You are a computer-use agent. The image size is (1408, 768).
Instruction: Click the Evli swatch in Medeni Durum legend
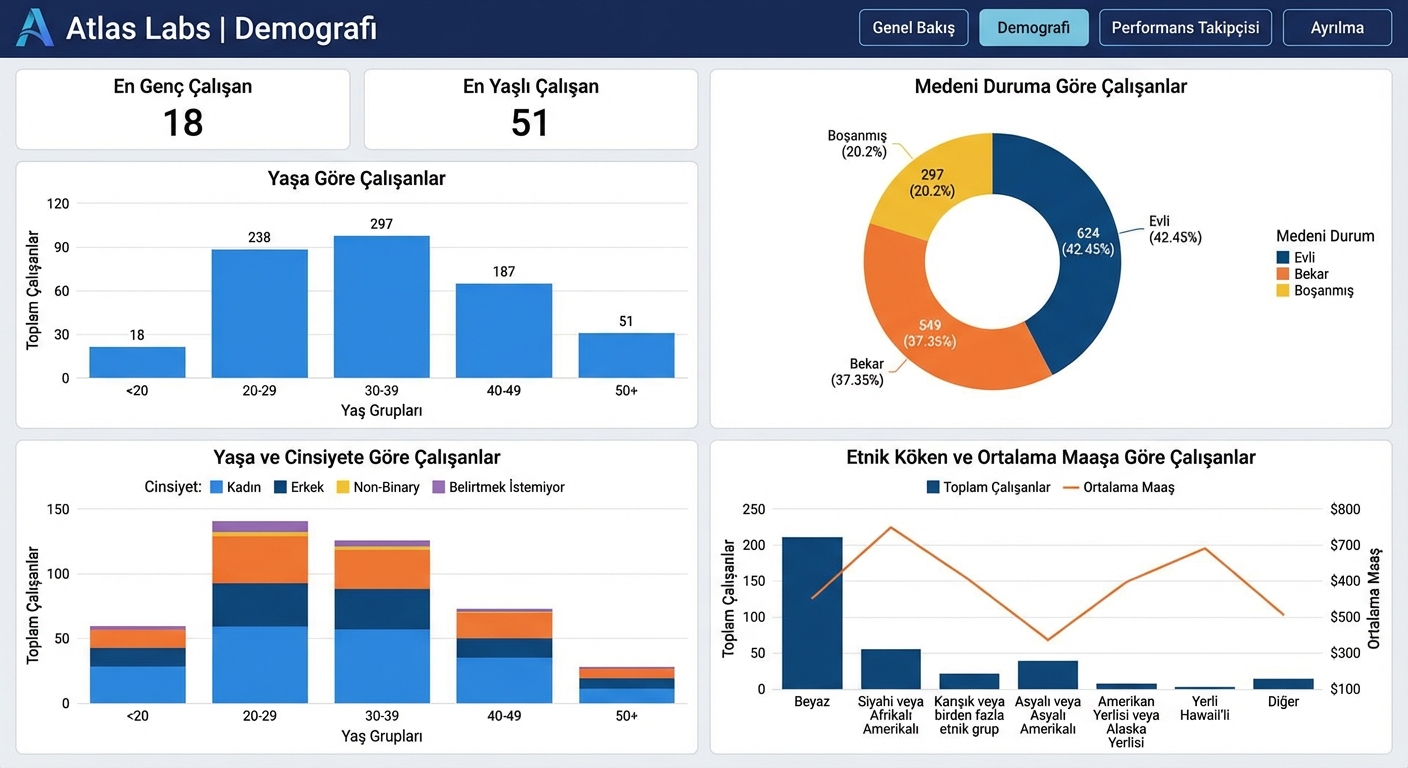pyautogui.click(x=1283, y=258)
